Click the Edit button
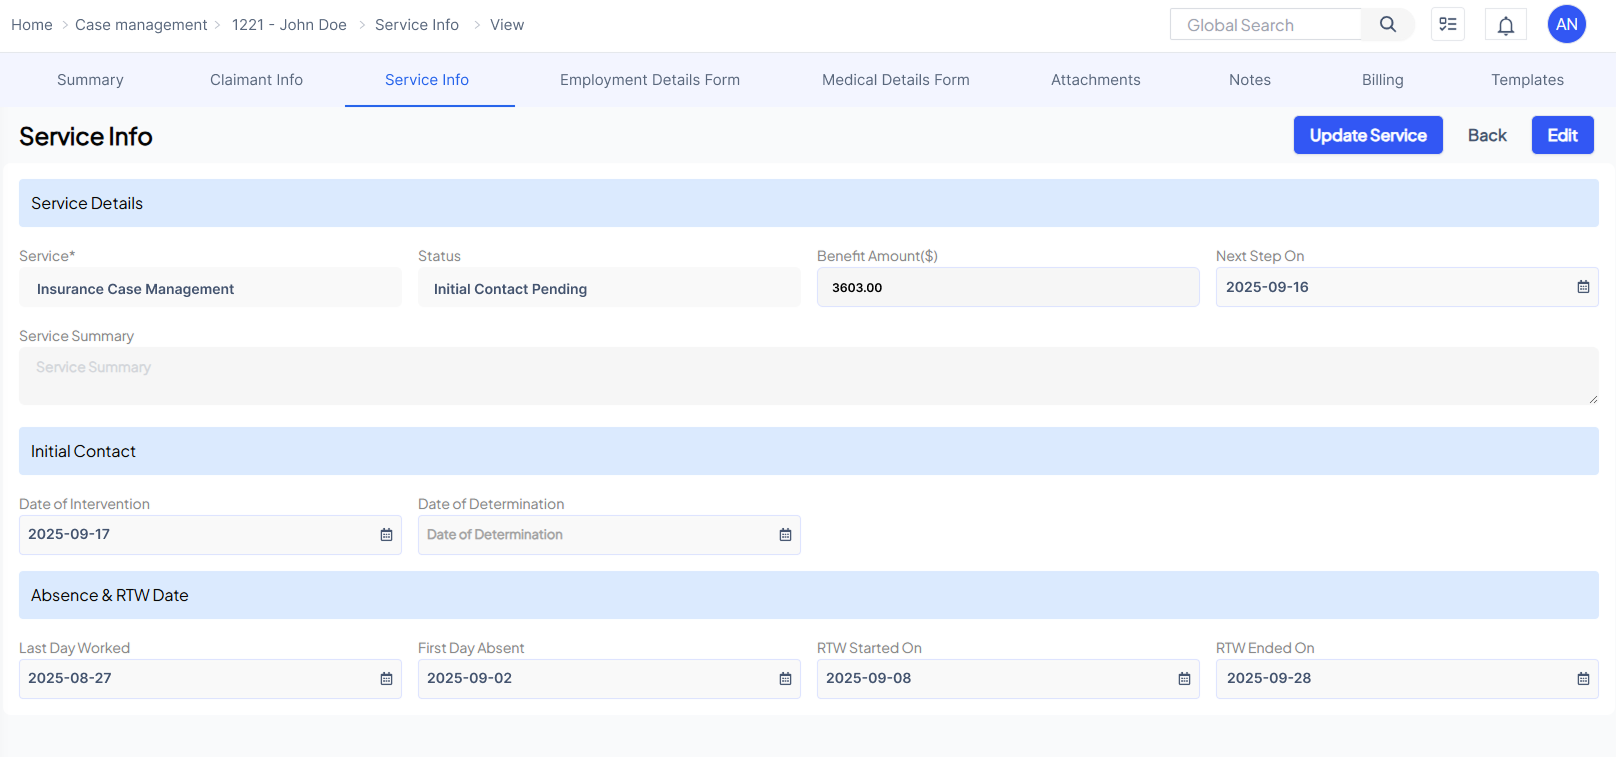The width and height of the screenshot is (1616, 757). [1562, 135]
